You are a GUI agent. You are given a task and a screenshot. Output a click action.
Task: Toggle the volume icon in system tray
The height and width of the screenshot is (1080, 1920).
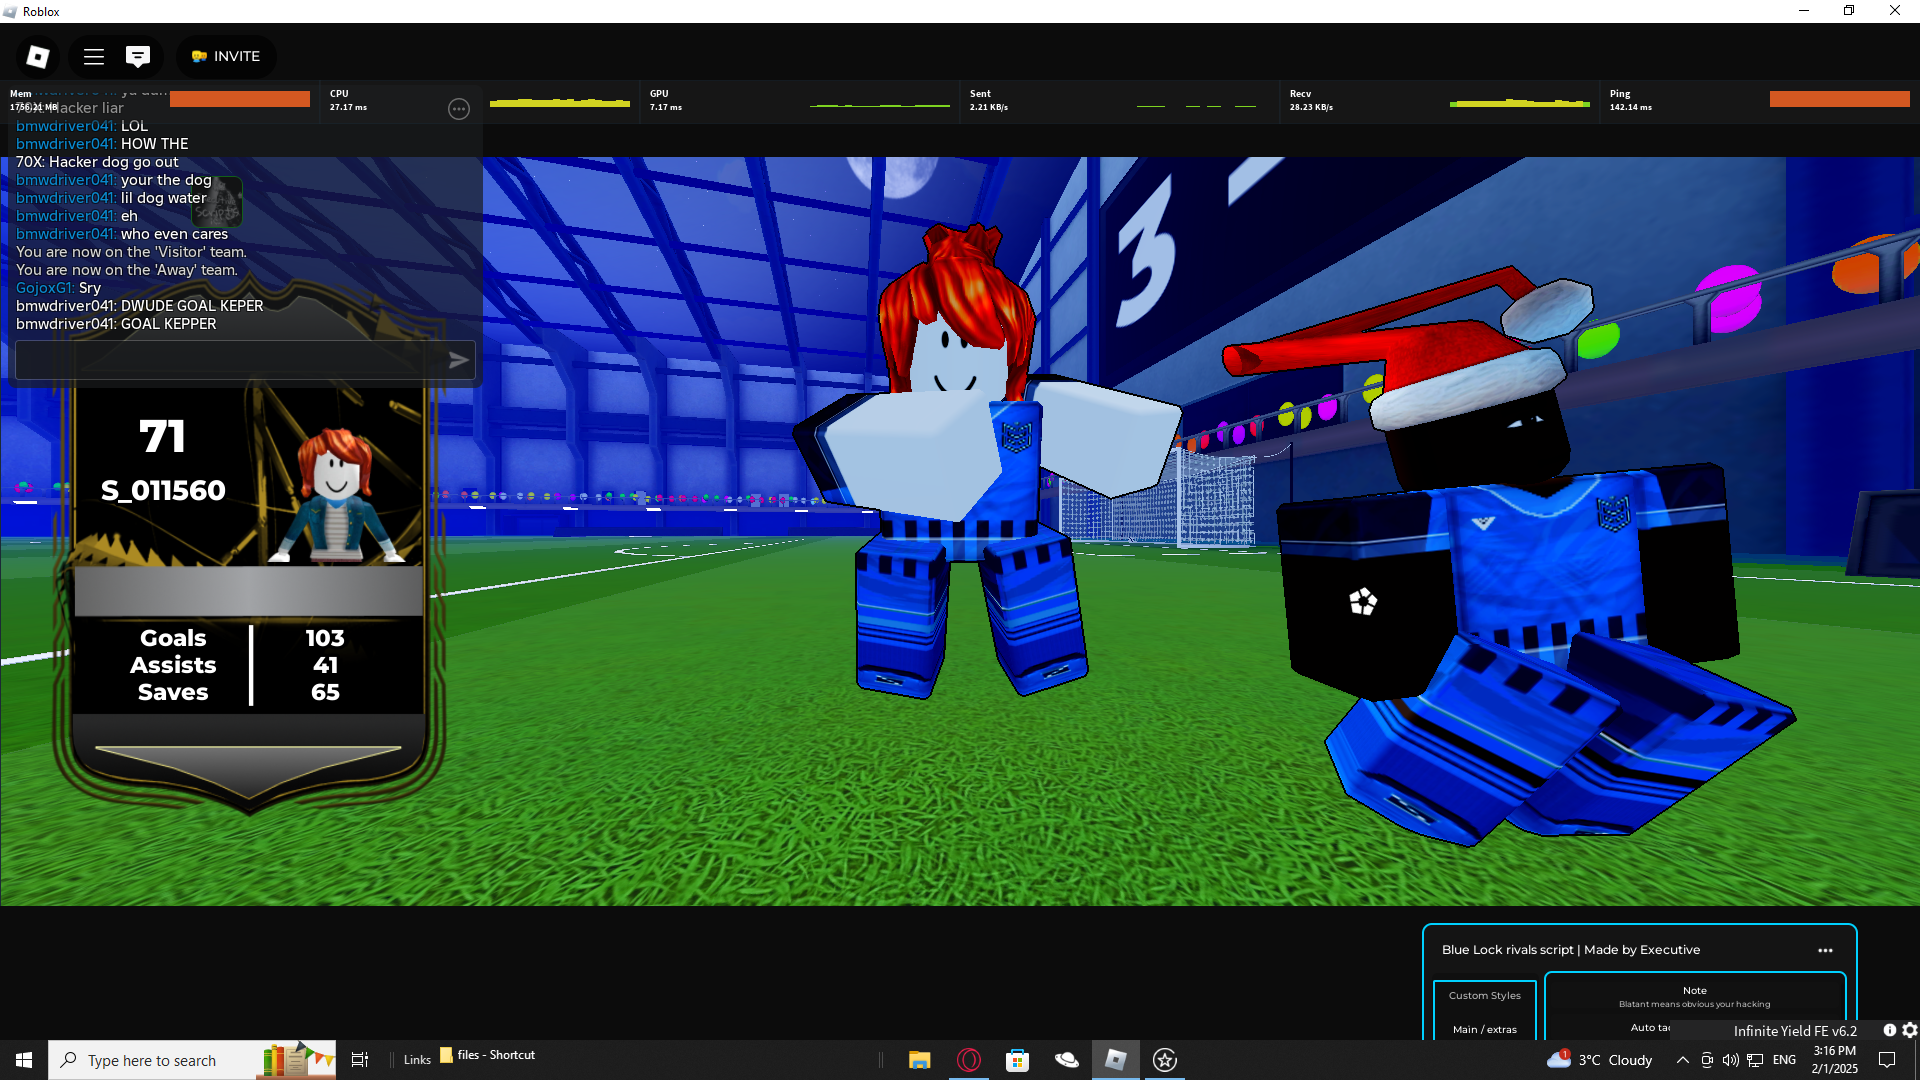1731,1060
